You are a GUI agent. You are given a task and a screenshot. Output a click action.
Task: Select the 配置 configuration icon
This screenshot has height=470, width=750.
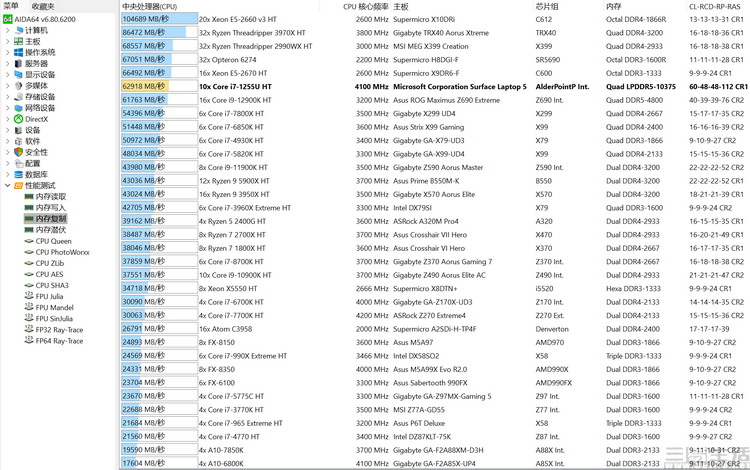pos(19,163)
